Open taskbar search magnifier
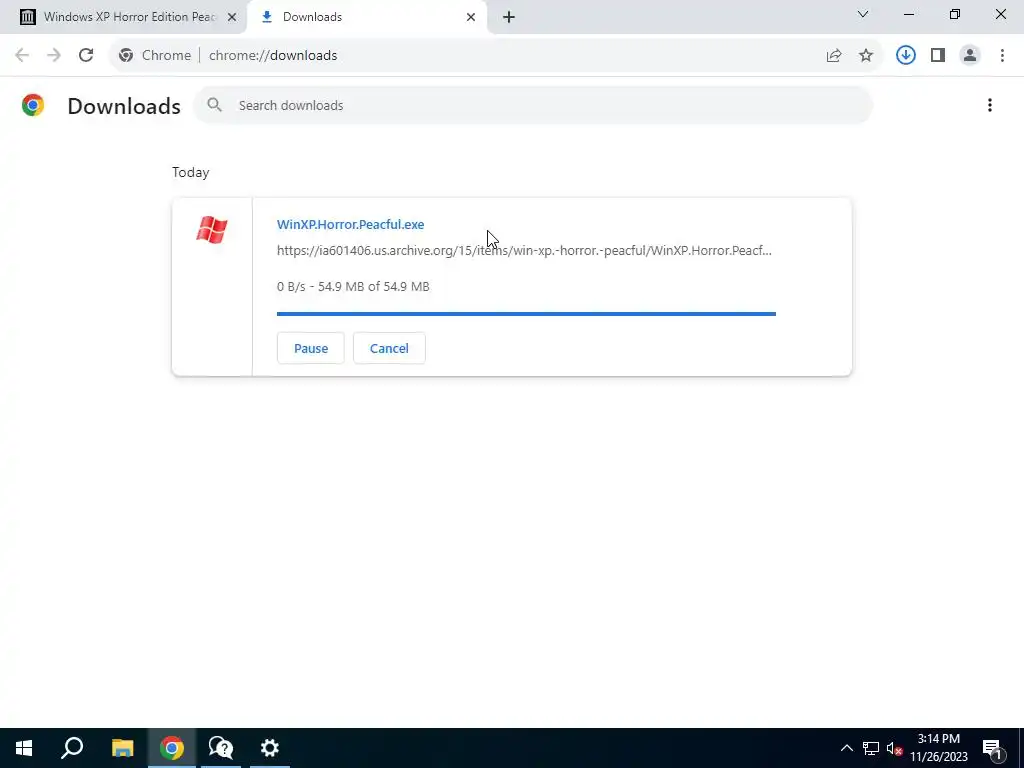Image resolution: width=1024 pixels, height=768 pixels. coord(72,748)
